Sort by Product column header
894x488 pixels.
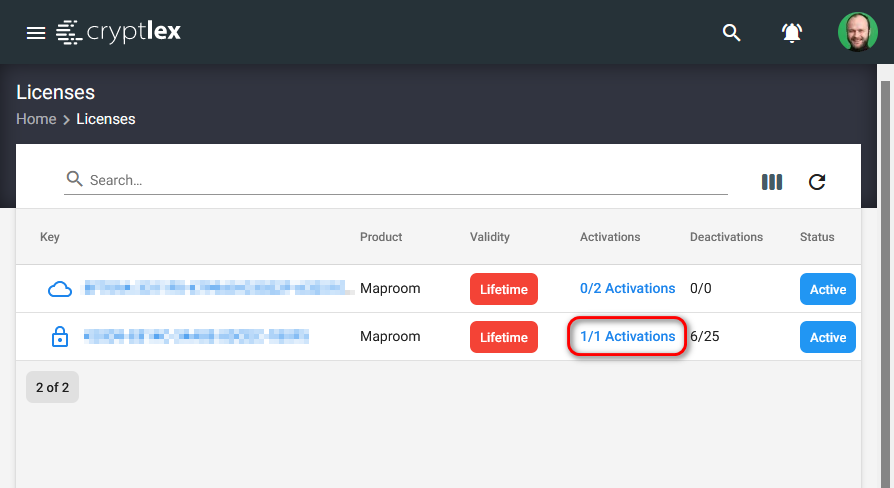[x=381, y=237]
